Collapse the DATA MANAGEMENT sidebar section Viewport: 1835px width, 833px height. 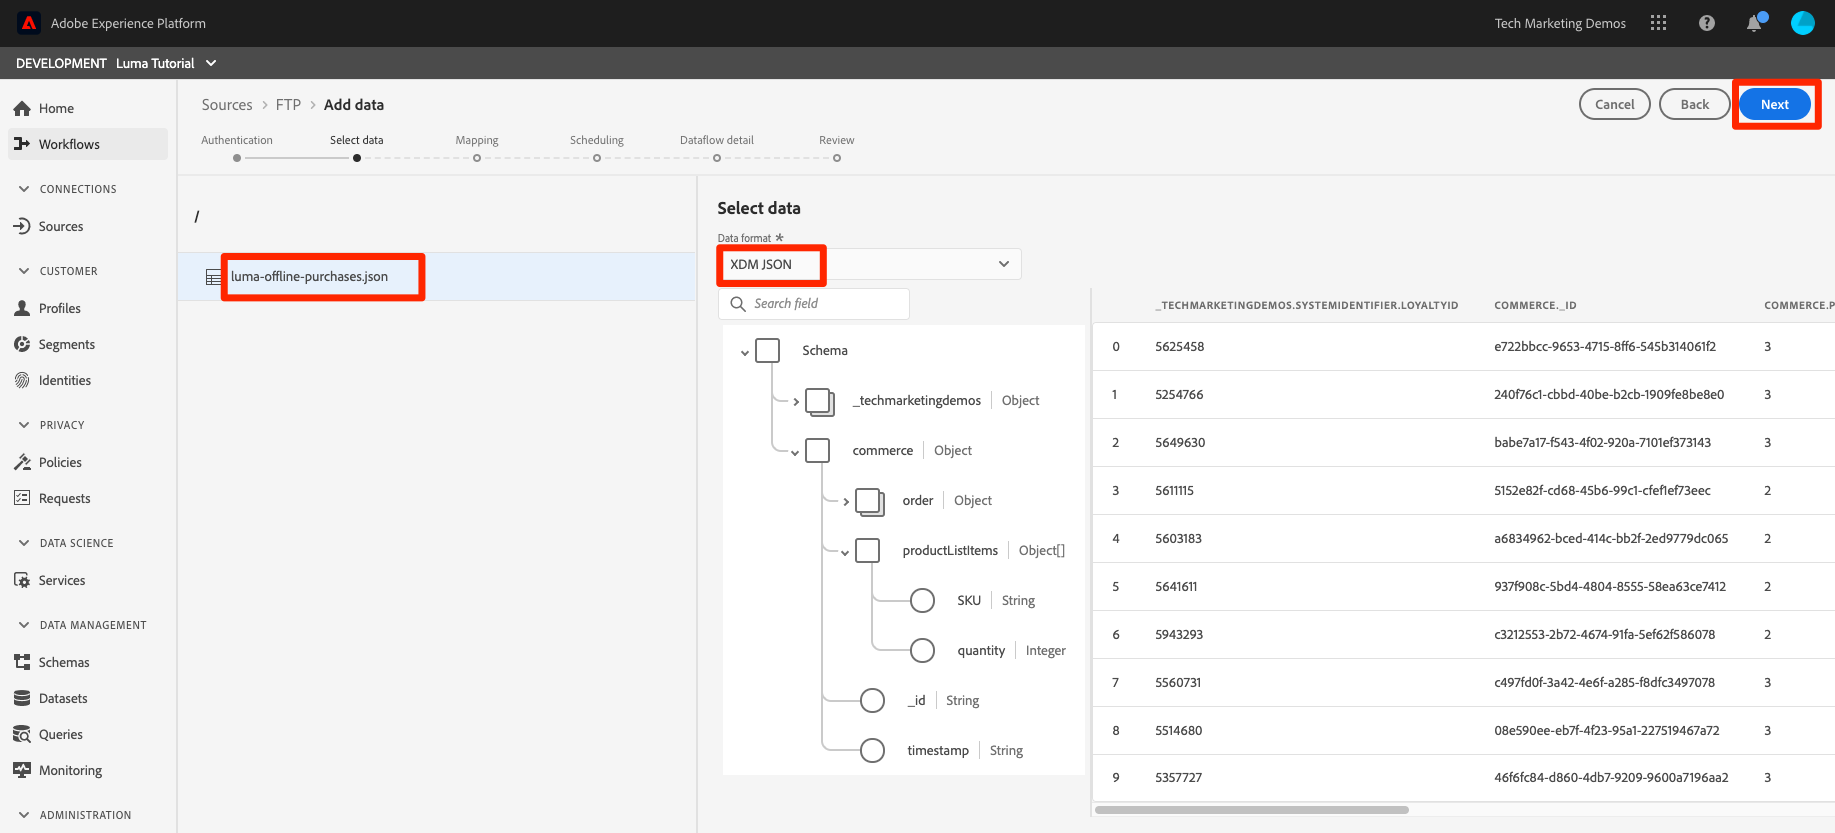(x=24, y=625)
